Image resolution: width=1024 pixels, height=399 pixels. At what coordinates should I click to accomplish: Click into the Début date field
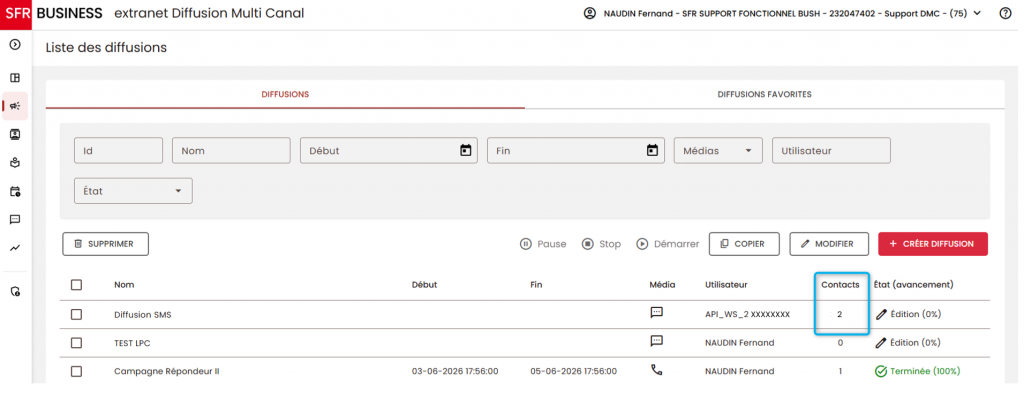(389, 150)
